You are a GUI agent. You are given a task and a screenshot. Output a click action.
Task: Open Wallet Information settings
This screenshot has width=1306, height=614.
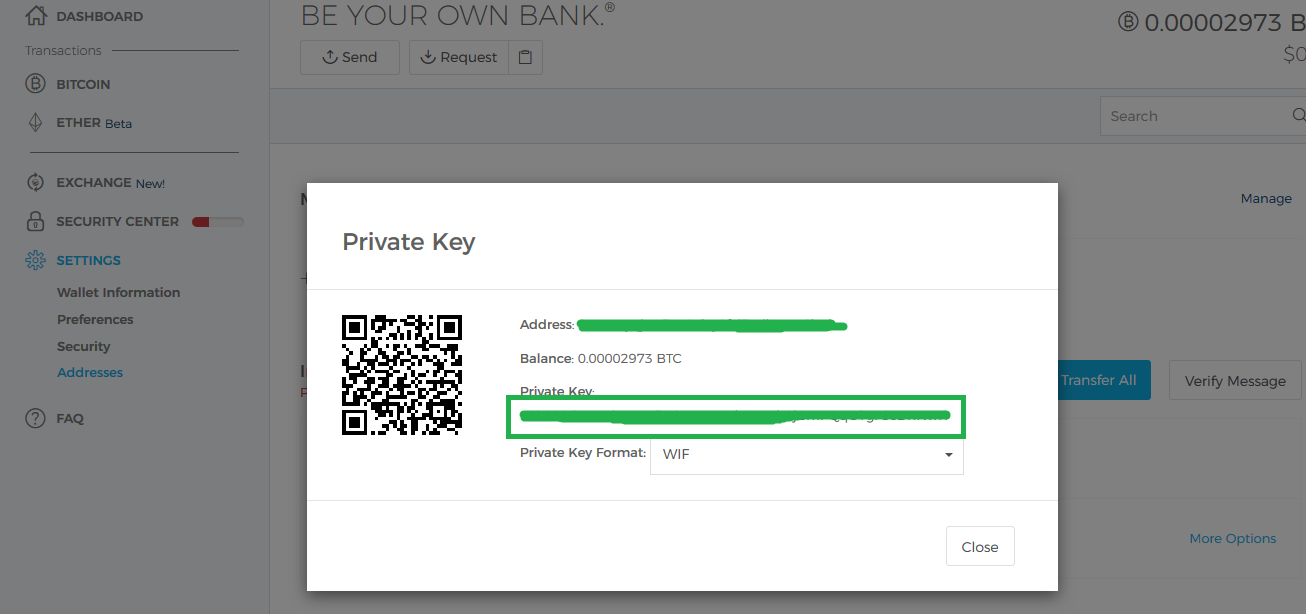[118, 292]
